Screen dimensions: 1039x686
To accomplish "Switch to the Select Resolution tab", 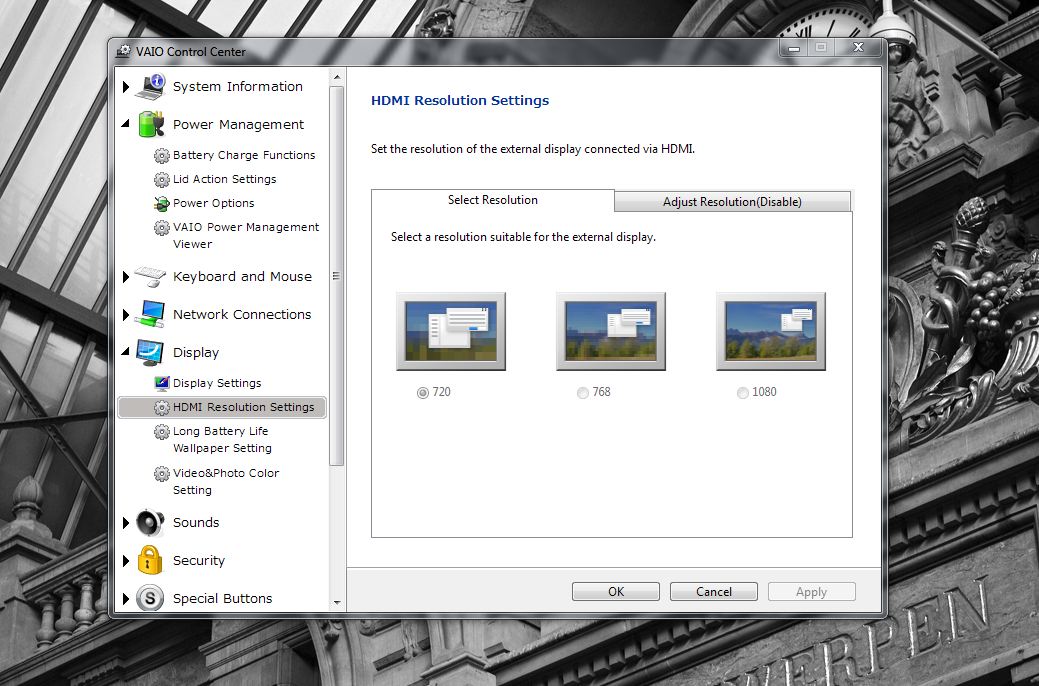I will [x=493, y=200].
